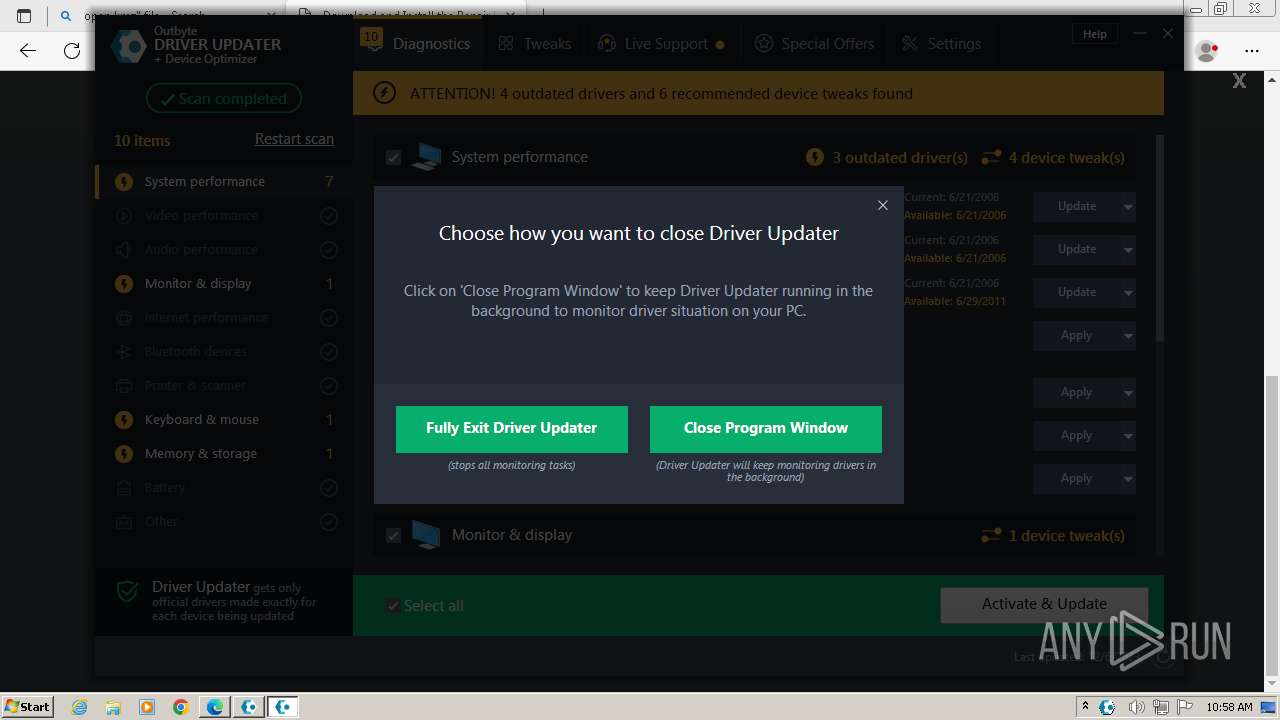The height and width of the screenshot is (720, 1280).
Task: Click the Edge profile avatar icon
Action: coord(1207,50)
